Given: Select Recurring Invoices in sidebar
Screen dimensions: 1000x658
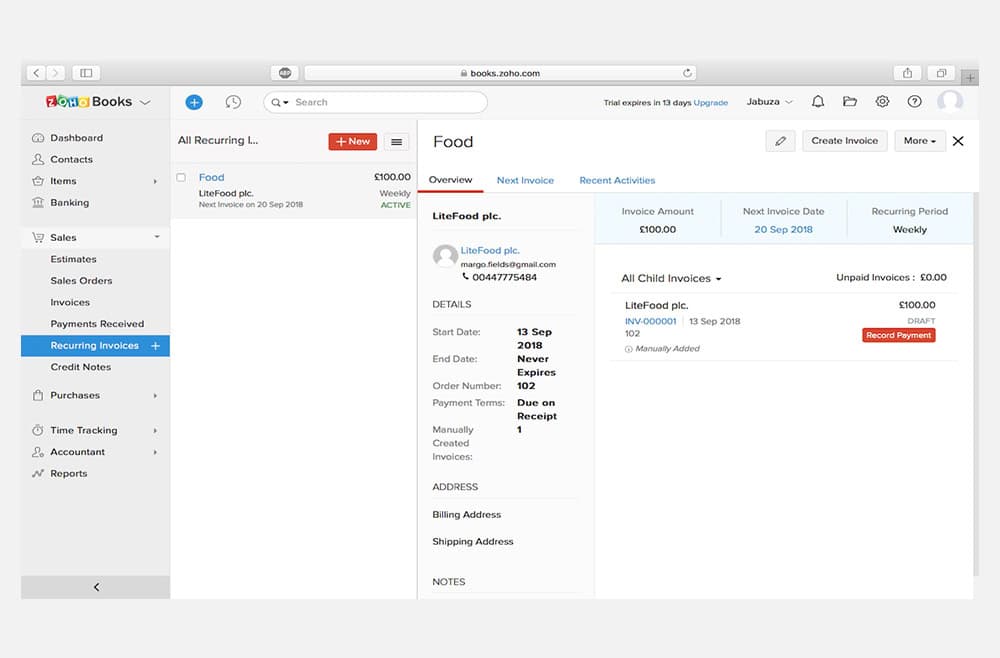Looking at the screenshot, I should [x=94, y=346].
